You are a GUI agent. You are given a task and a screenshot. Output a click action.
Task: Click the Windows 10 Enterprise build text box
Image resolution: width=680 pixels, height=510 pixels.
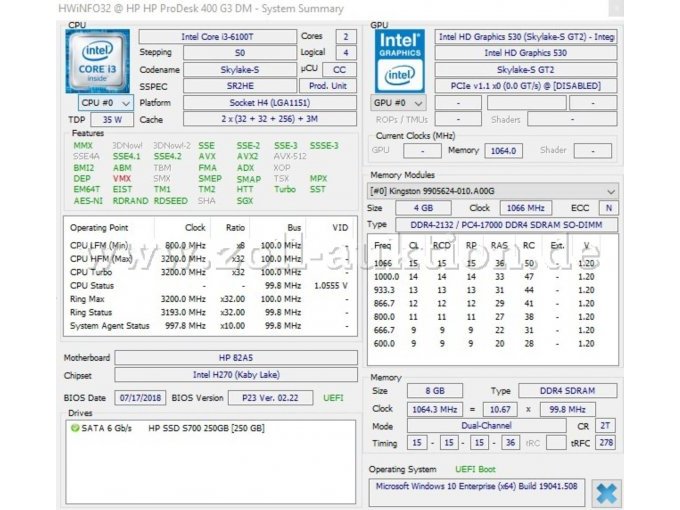click(477, 492)
